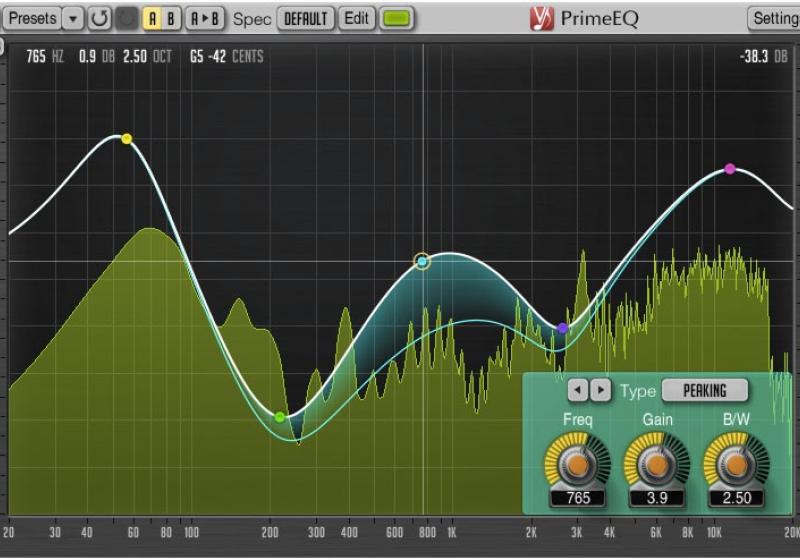Open the filter Type selector showing PEAKING
This screenshot has height=560, width=800.
pos(705,390)
